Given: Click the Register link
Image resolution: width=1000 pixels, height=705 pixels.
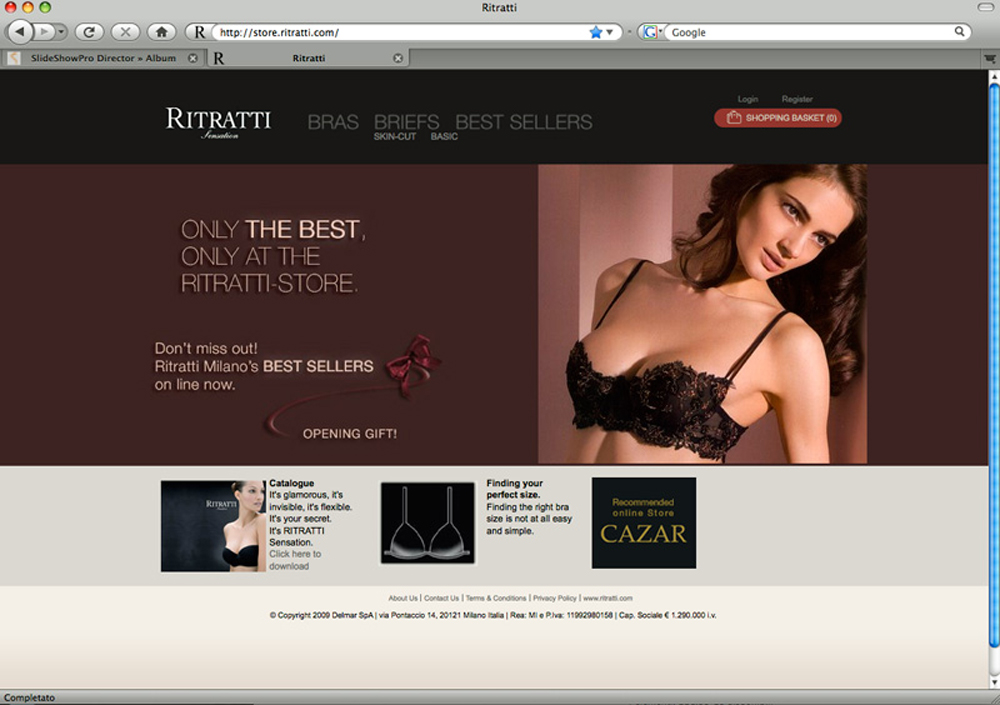Looking at the screenshot, I should (x=797, y=99).
